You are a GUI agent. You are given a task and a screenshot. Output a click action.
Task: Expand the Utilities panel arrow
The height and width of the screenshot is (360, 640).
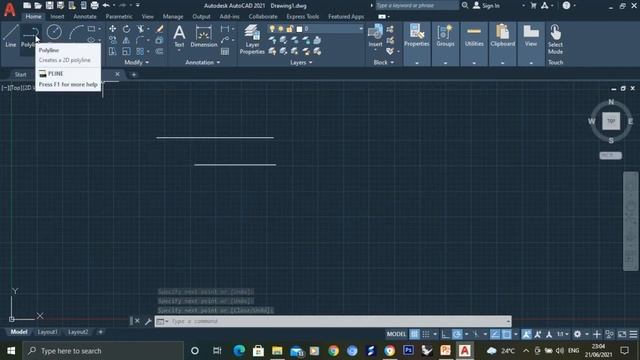474,63
